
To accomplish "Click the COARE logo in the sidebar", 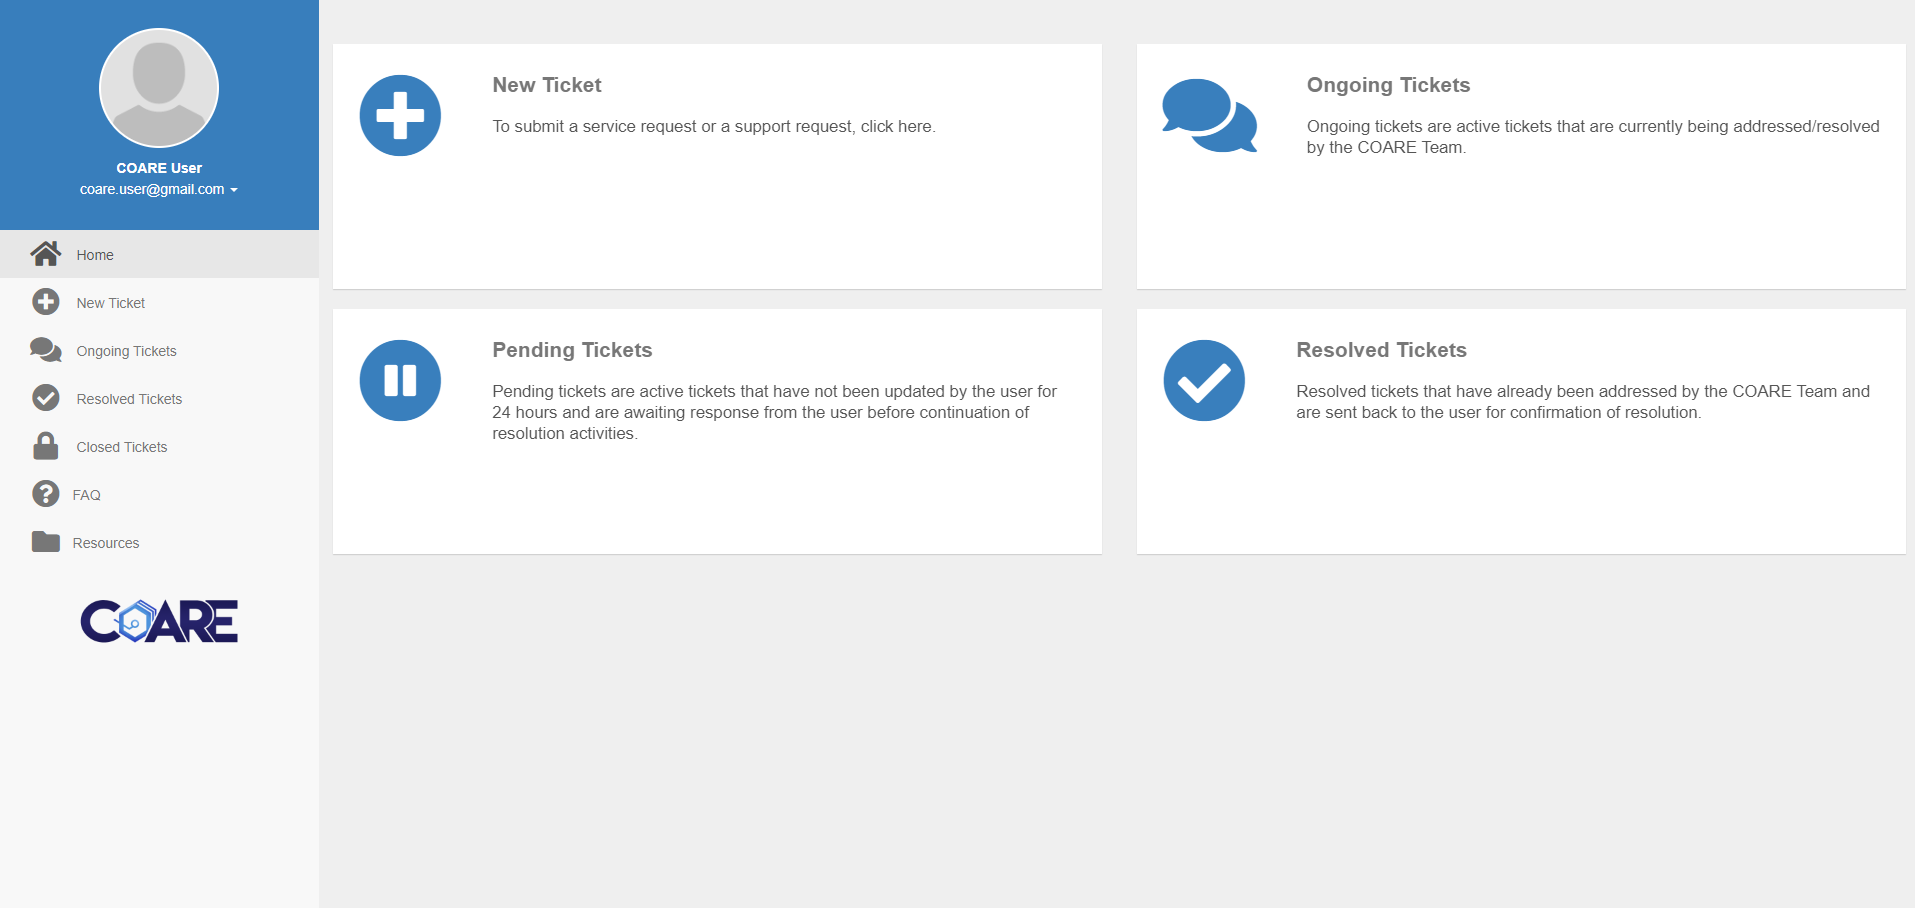I will tap(159, 621).
